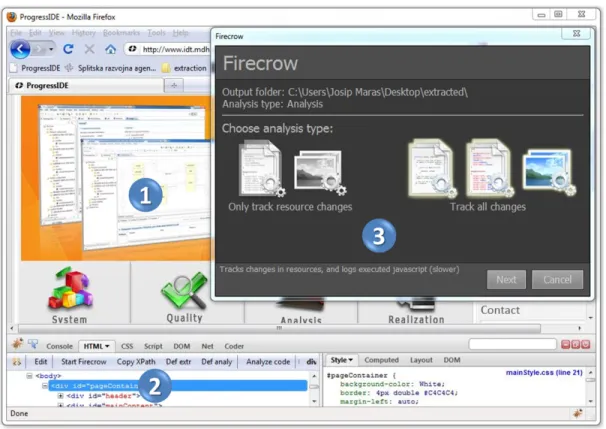Open the History menu
The height and width of the screenshot is (429, 606).
(83, 33)
